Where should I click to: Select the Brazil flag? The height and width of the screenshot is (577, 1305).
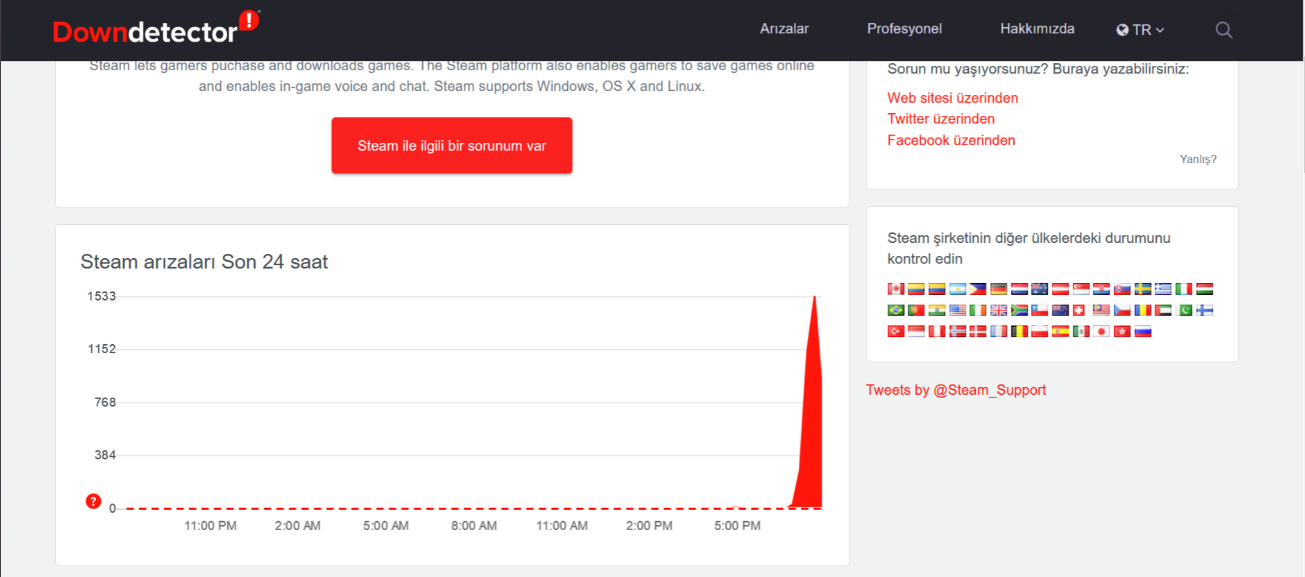896,310
